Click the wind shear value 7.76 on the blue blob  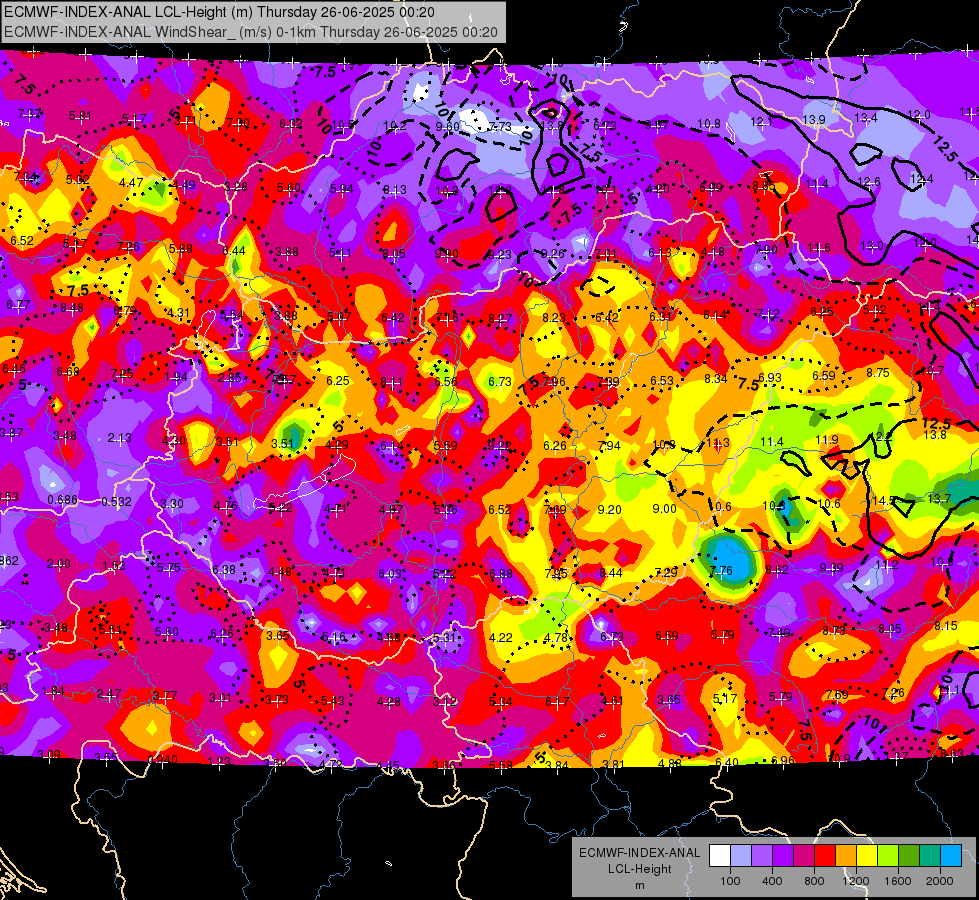tap(721, 570)
